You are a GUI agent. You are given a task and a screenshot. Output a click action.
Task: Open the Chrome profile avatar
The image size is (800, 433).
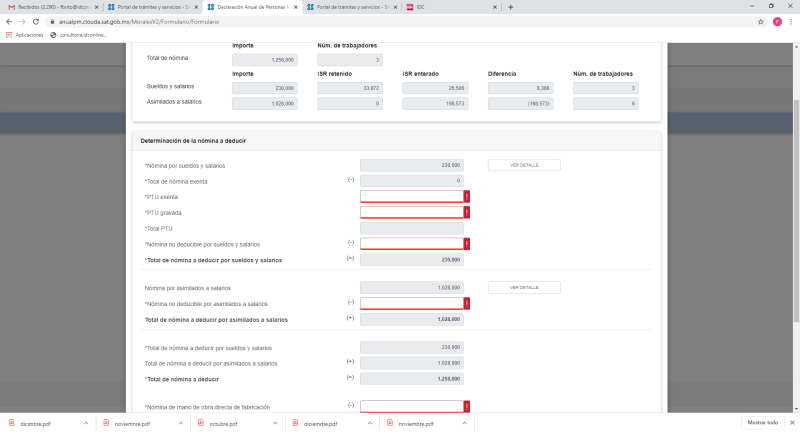tap(777, 21)
